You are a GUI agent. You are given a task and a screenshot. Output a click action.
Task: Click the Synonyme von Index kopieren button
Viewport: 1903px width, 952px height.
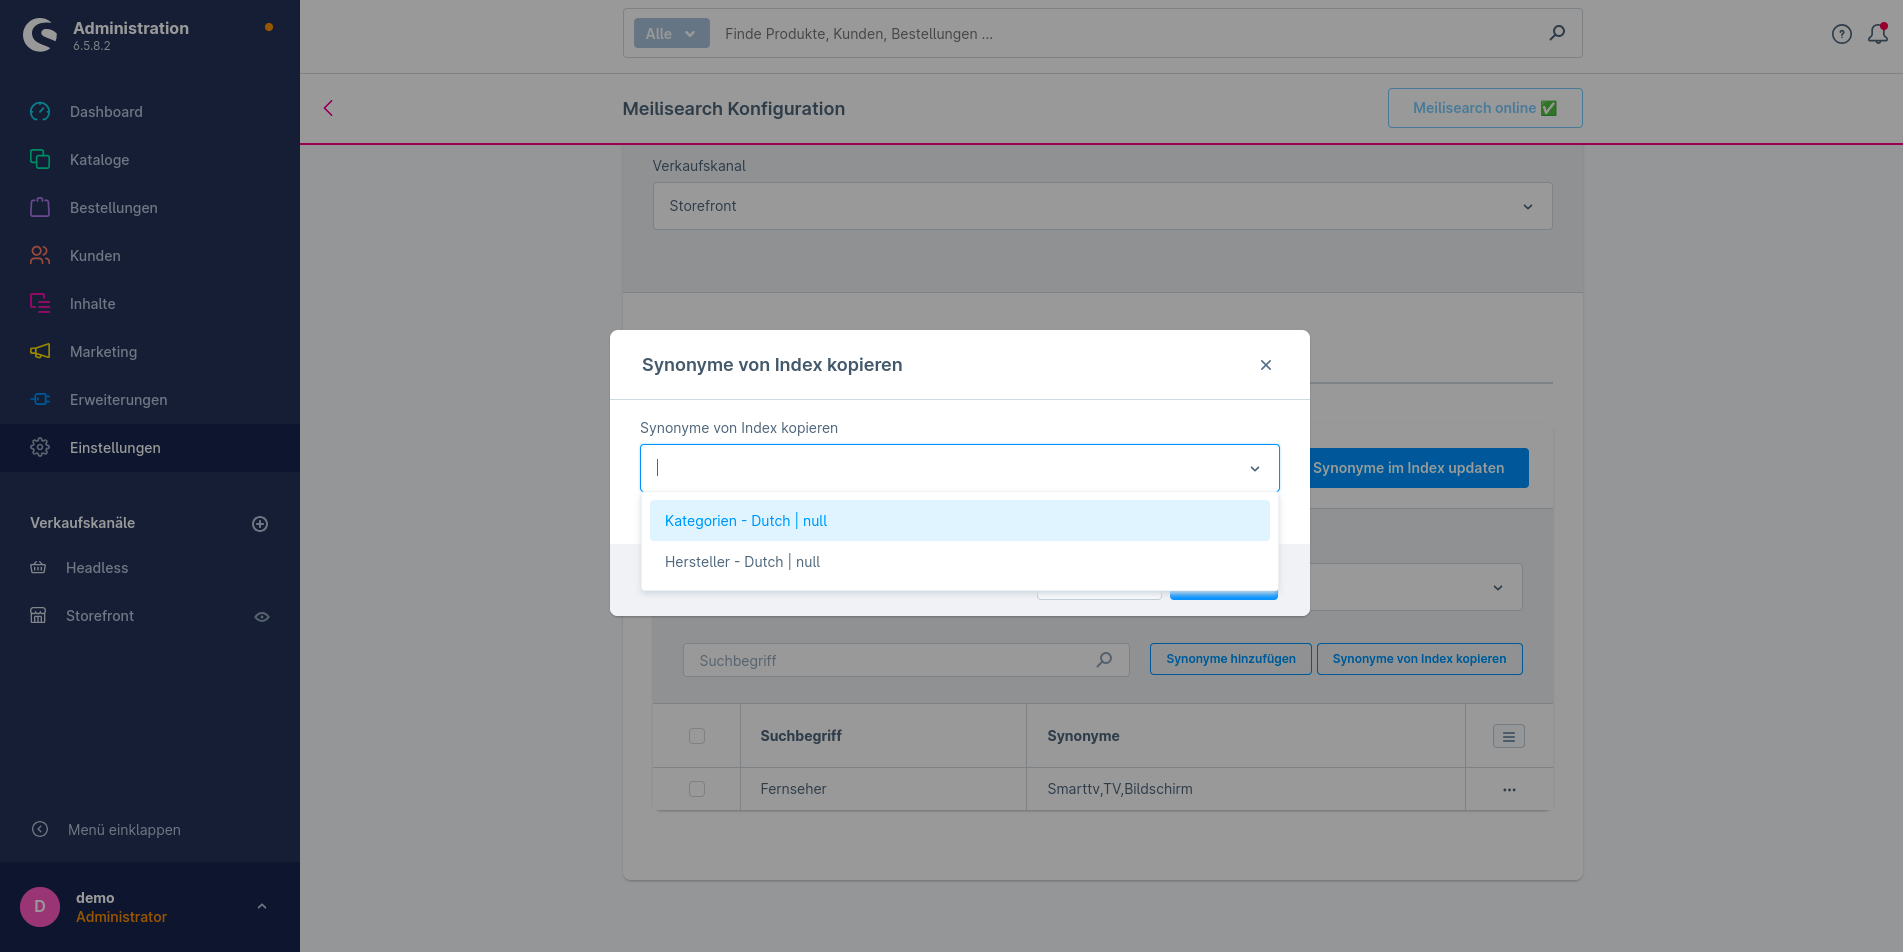coord(1420,659)
